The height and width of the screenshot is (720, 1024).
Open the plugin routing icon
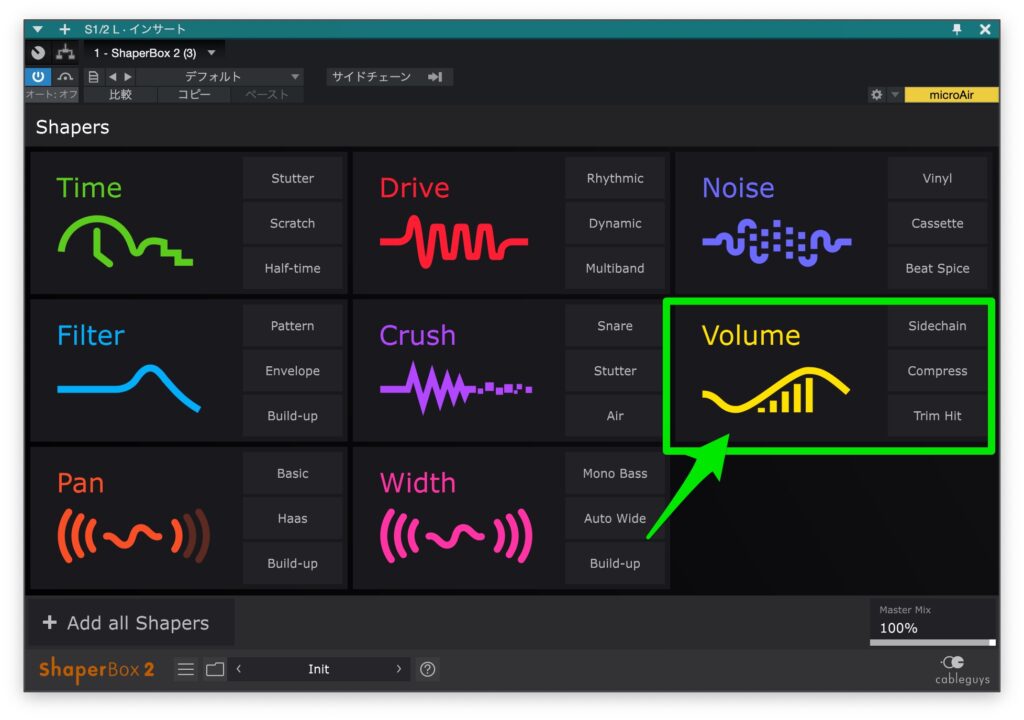pyautogui.click(x=66, y=52)
